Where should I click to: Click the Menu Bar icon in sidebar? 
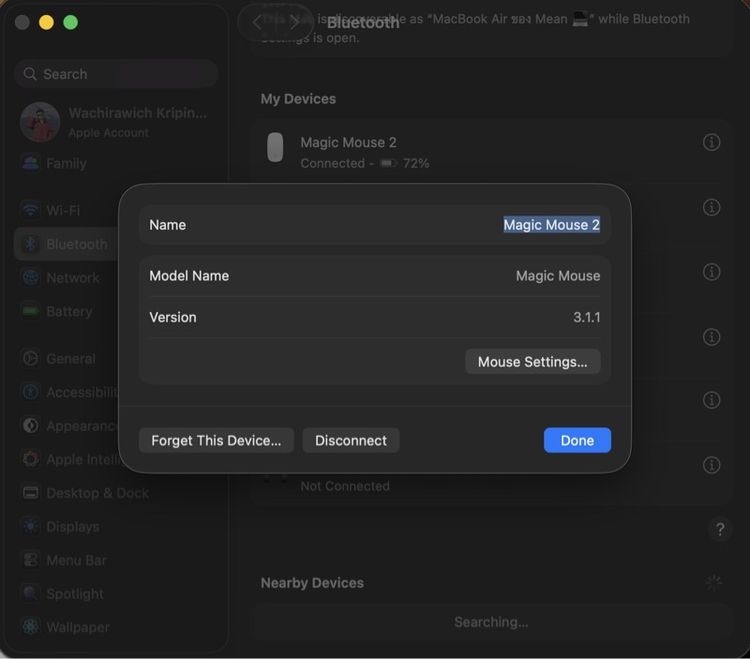click(x=31, y=560)
